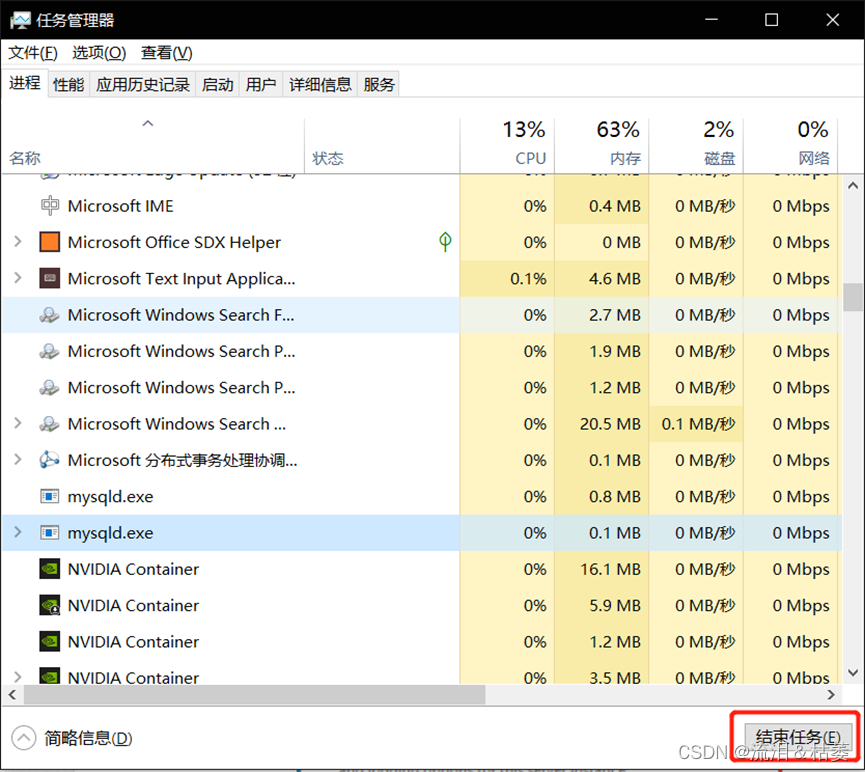Sort by the 磁盘 2% column header

(696, 146)
